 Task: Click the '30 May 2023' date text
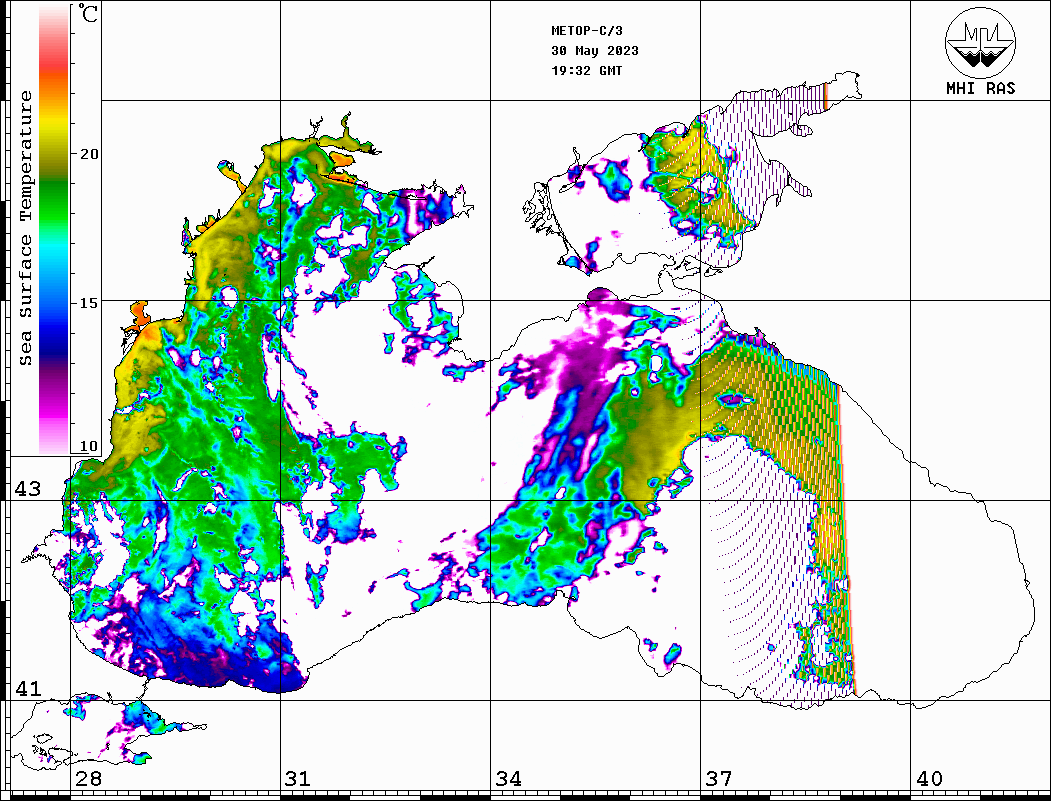pos(595,51)
